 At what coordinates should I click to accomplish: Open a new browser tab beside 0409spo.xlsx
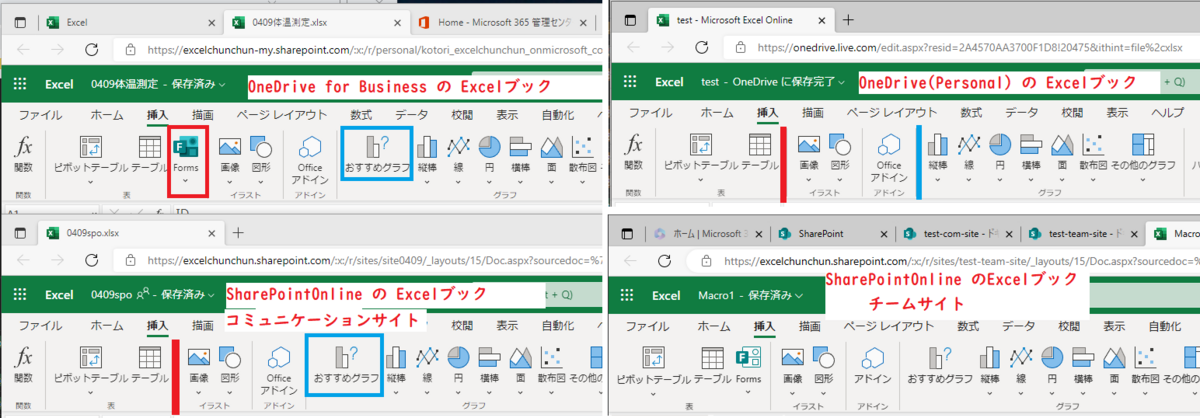(238, 232)
